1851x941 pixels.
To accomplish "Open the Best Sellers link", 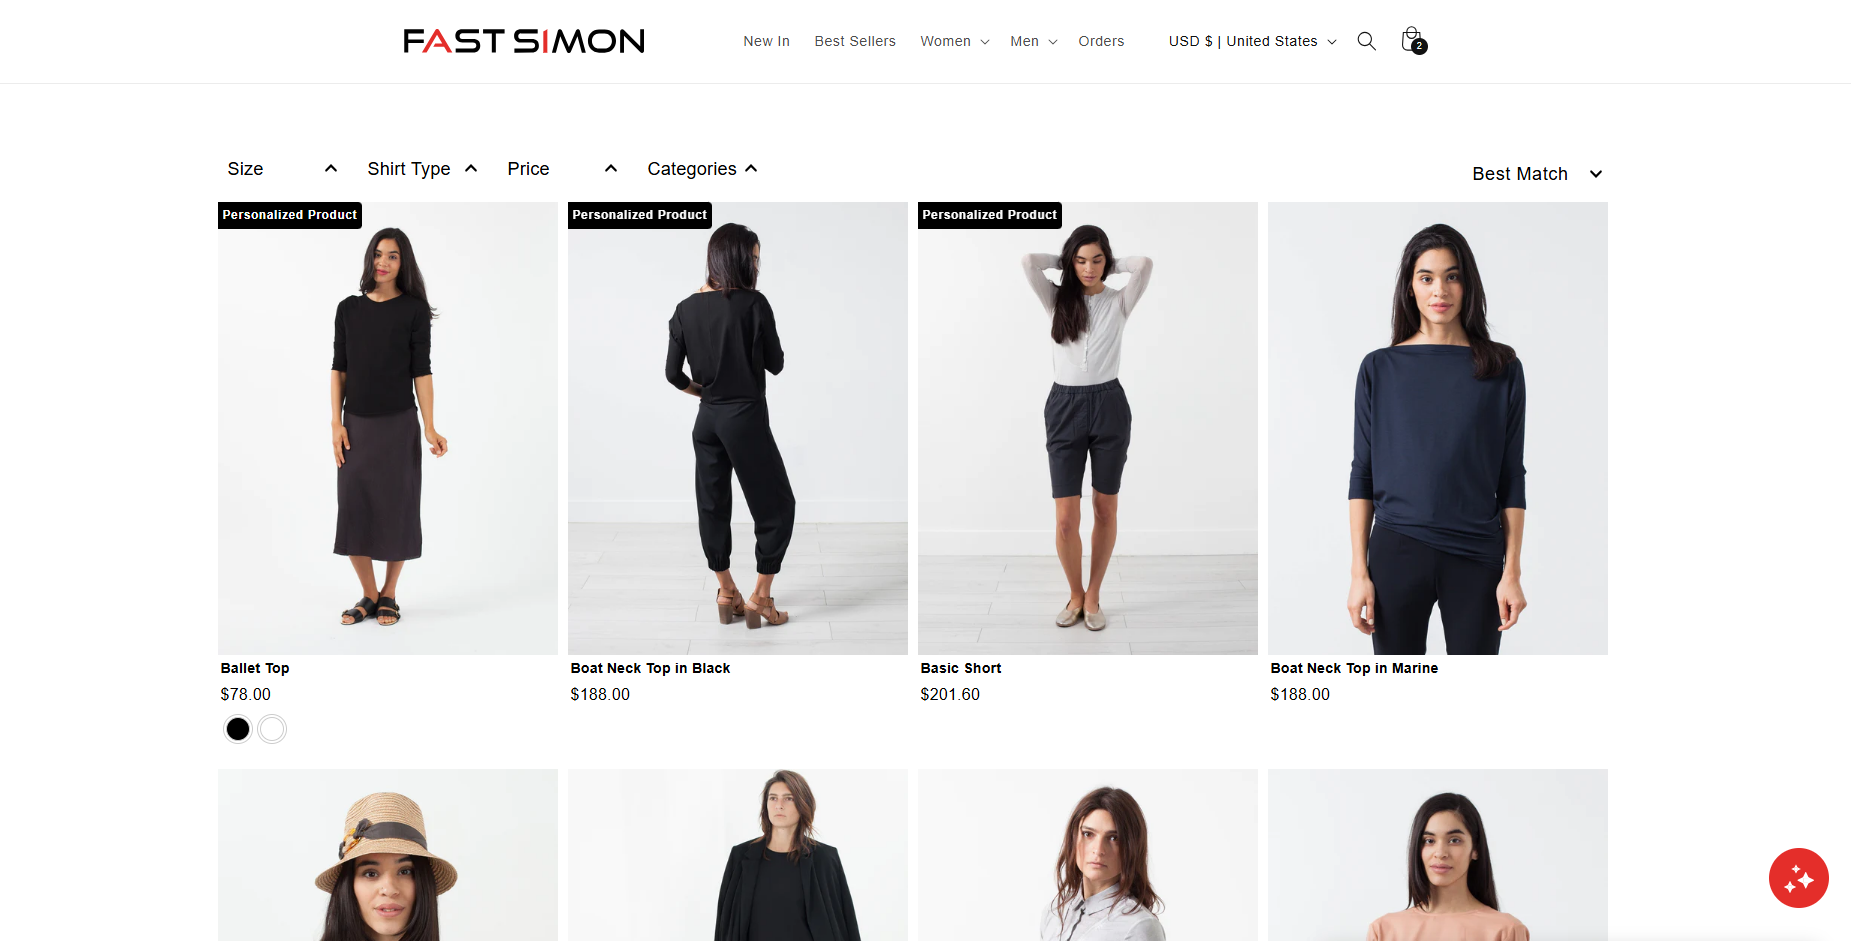I will click(855, 41).
